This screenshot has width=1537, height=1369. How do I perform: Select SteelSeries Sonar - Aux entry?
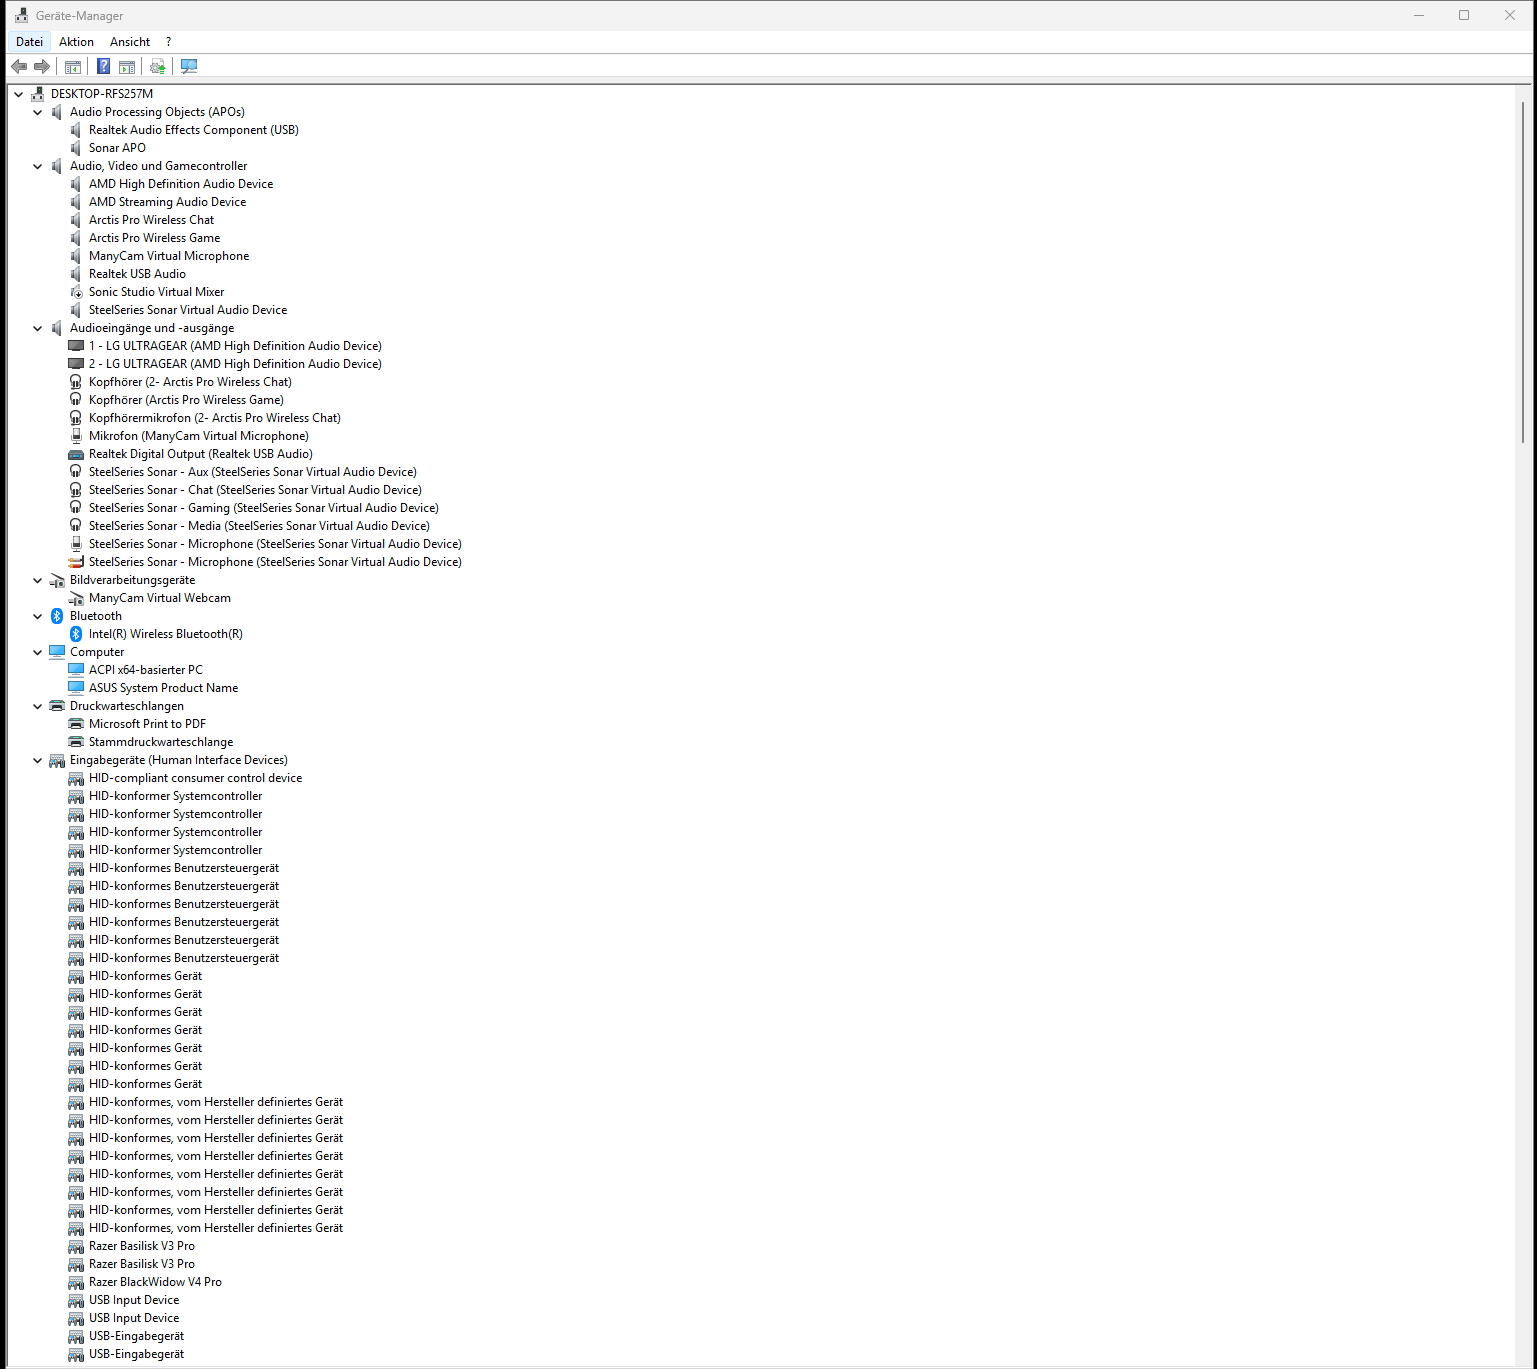click(253, 472)
